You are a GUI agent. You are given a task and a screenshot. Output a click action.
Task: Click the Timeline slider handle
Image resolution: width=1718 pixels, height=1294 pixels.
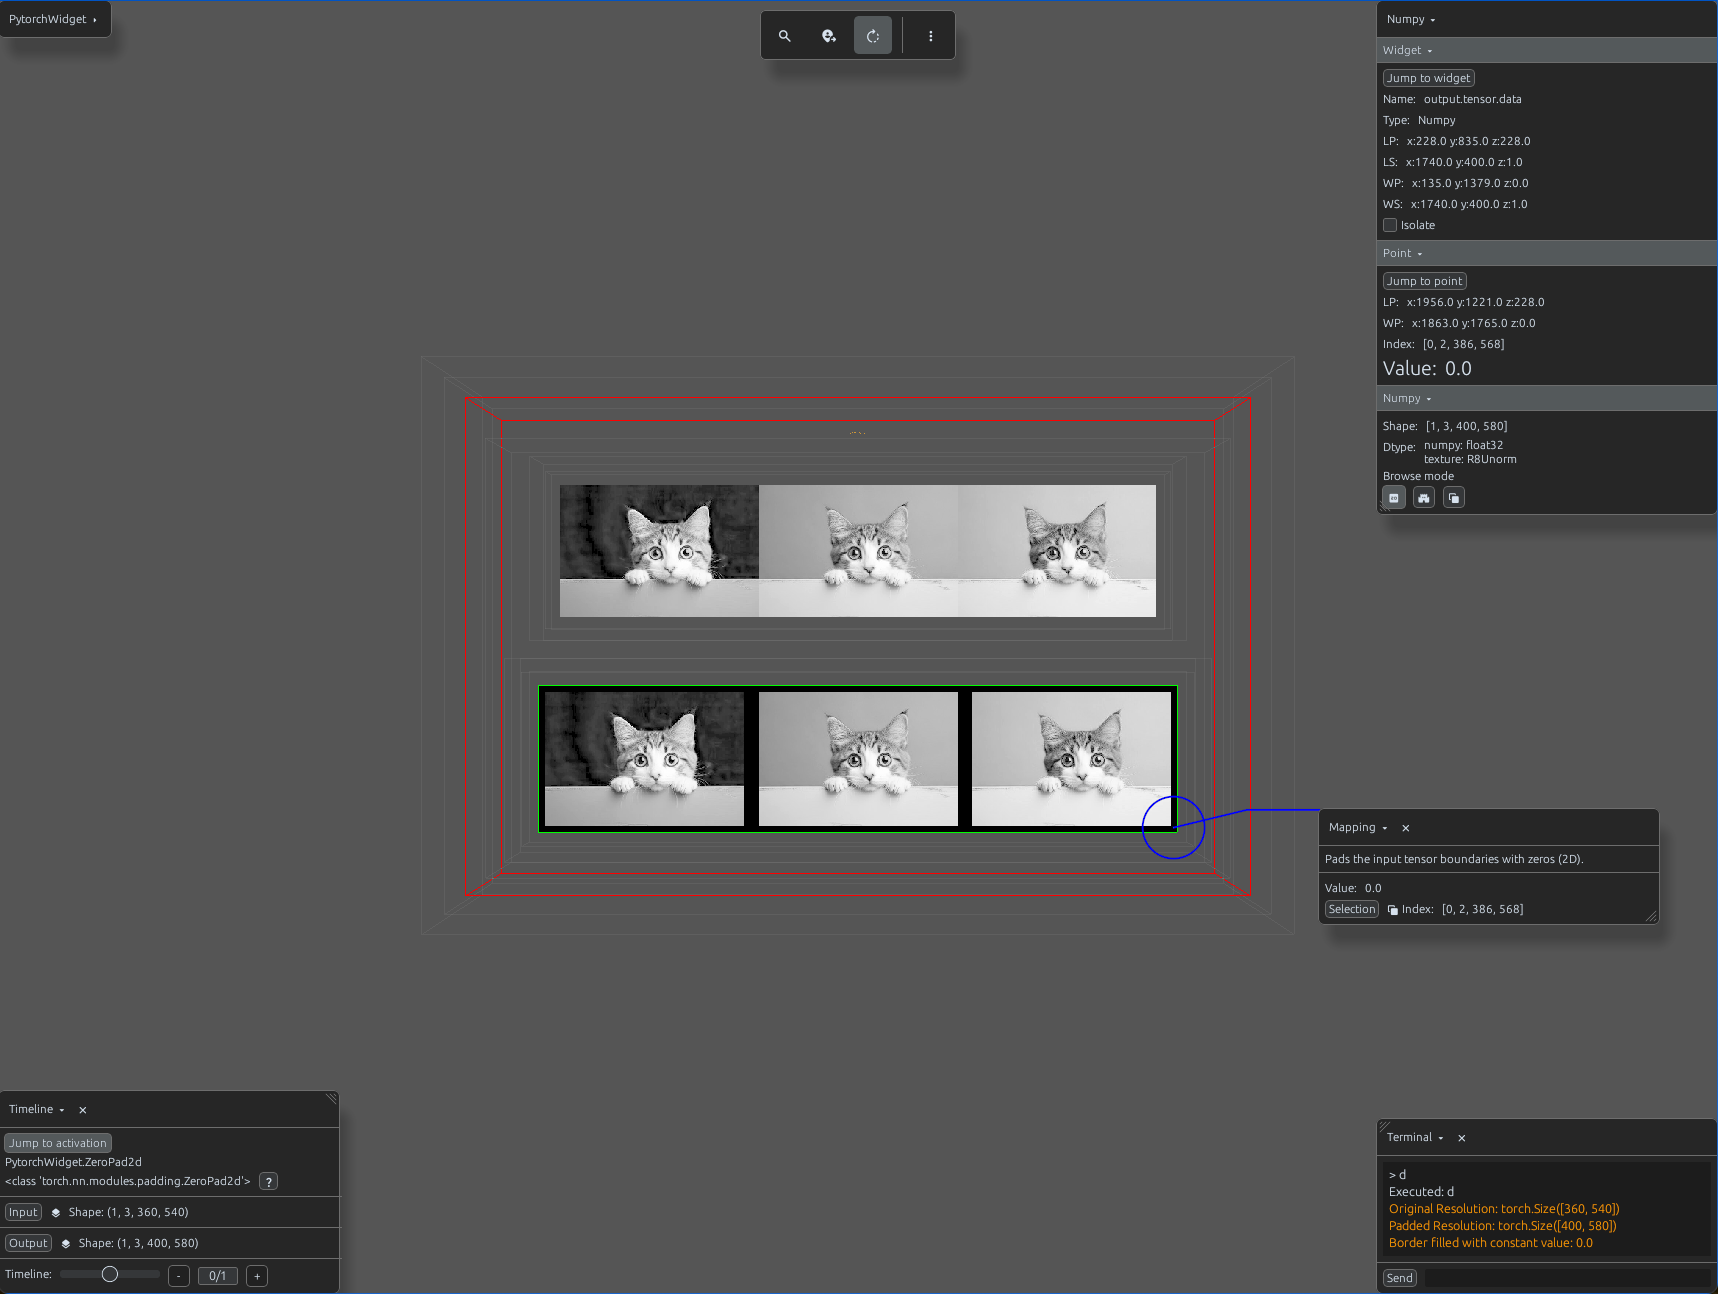[110, 1274]
